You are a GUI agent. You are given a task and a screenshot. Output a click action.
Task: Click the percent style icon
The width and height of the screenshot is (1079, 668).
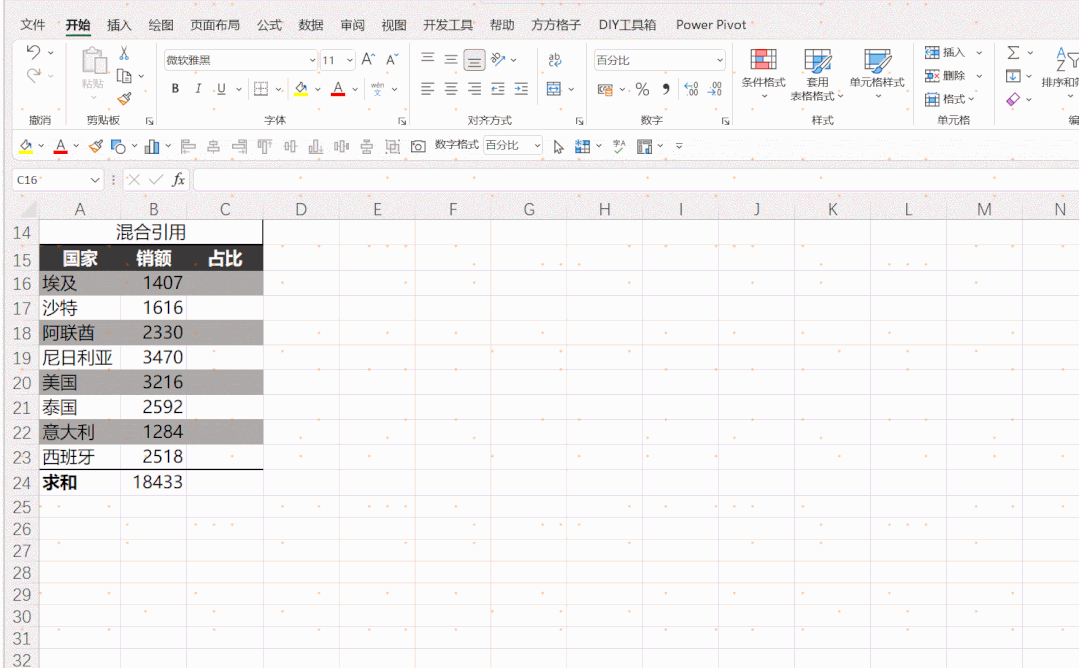click(x=642, y=89)
